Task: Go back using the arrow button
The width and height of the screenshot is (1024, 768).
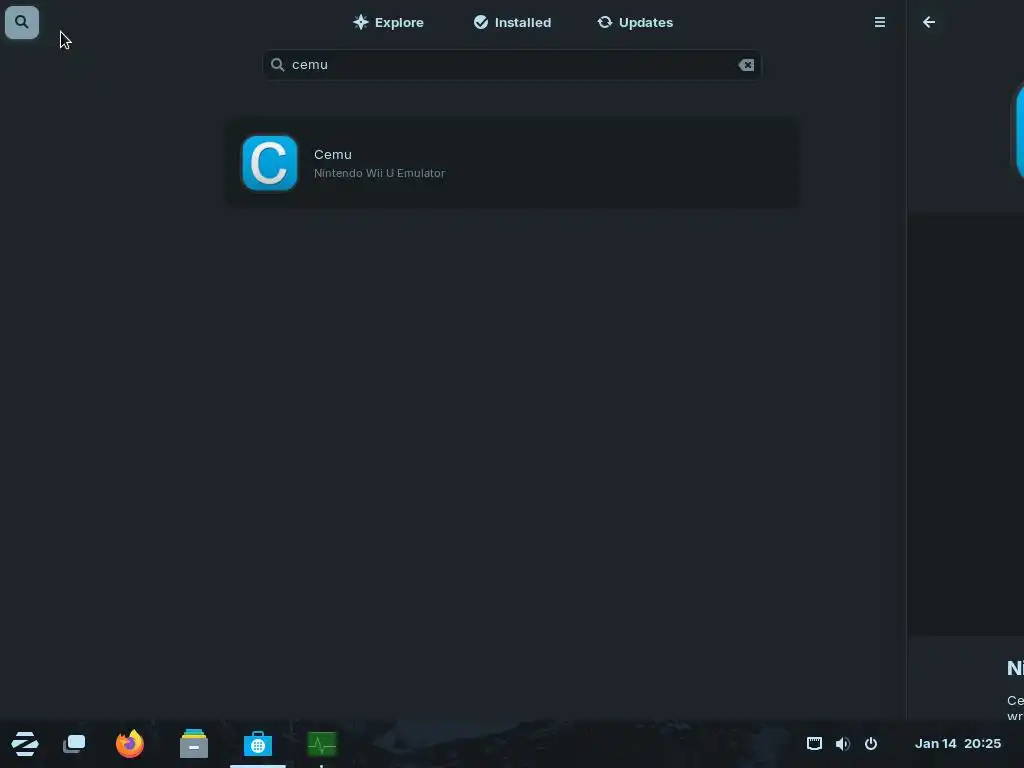Action: (929, 22)
